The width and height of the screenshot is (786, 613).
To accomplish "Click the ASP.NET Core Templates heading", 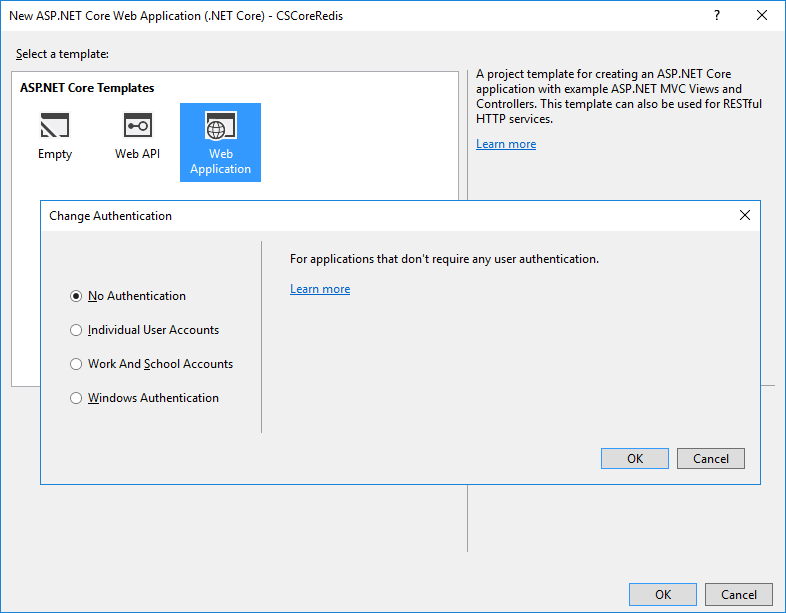I will 87,88.
